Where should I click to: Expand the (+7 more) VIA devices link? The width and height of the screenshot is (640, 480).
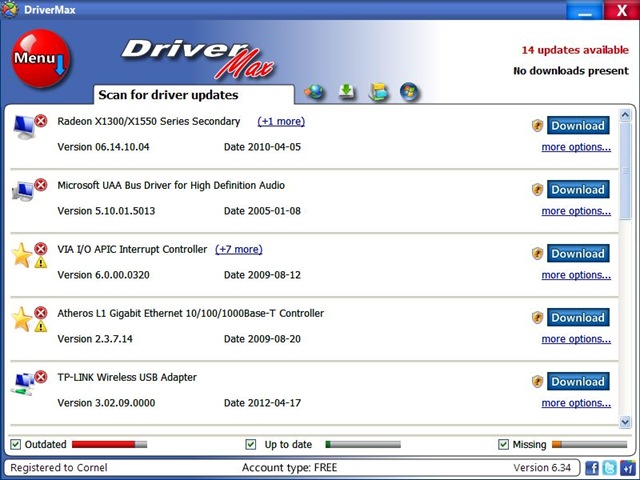(239, 249)
